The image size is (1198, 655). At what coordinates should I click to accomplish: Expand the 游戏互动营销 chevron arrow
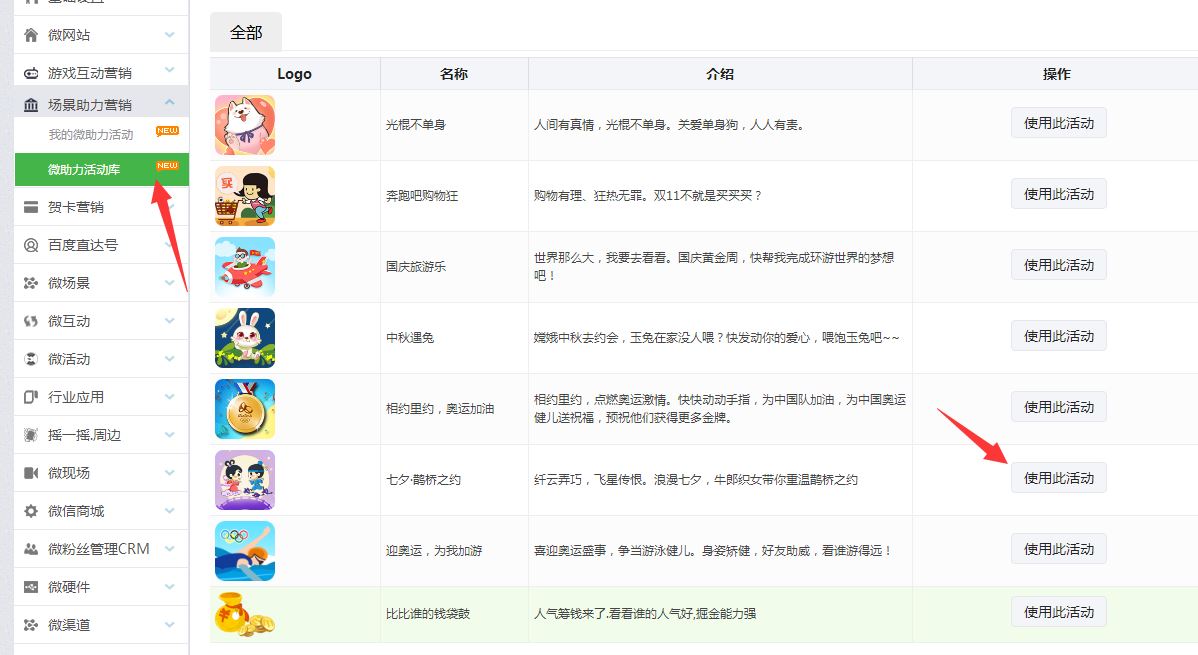(170, 72)
